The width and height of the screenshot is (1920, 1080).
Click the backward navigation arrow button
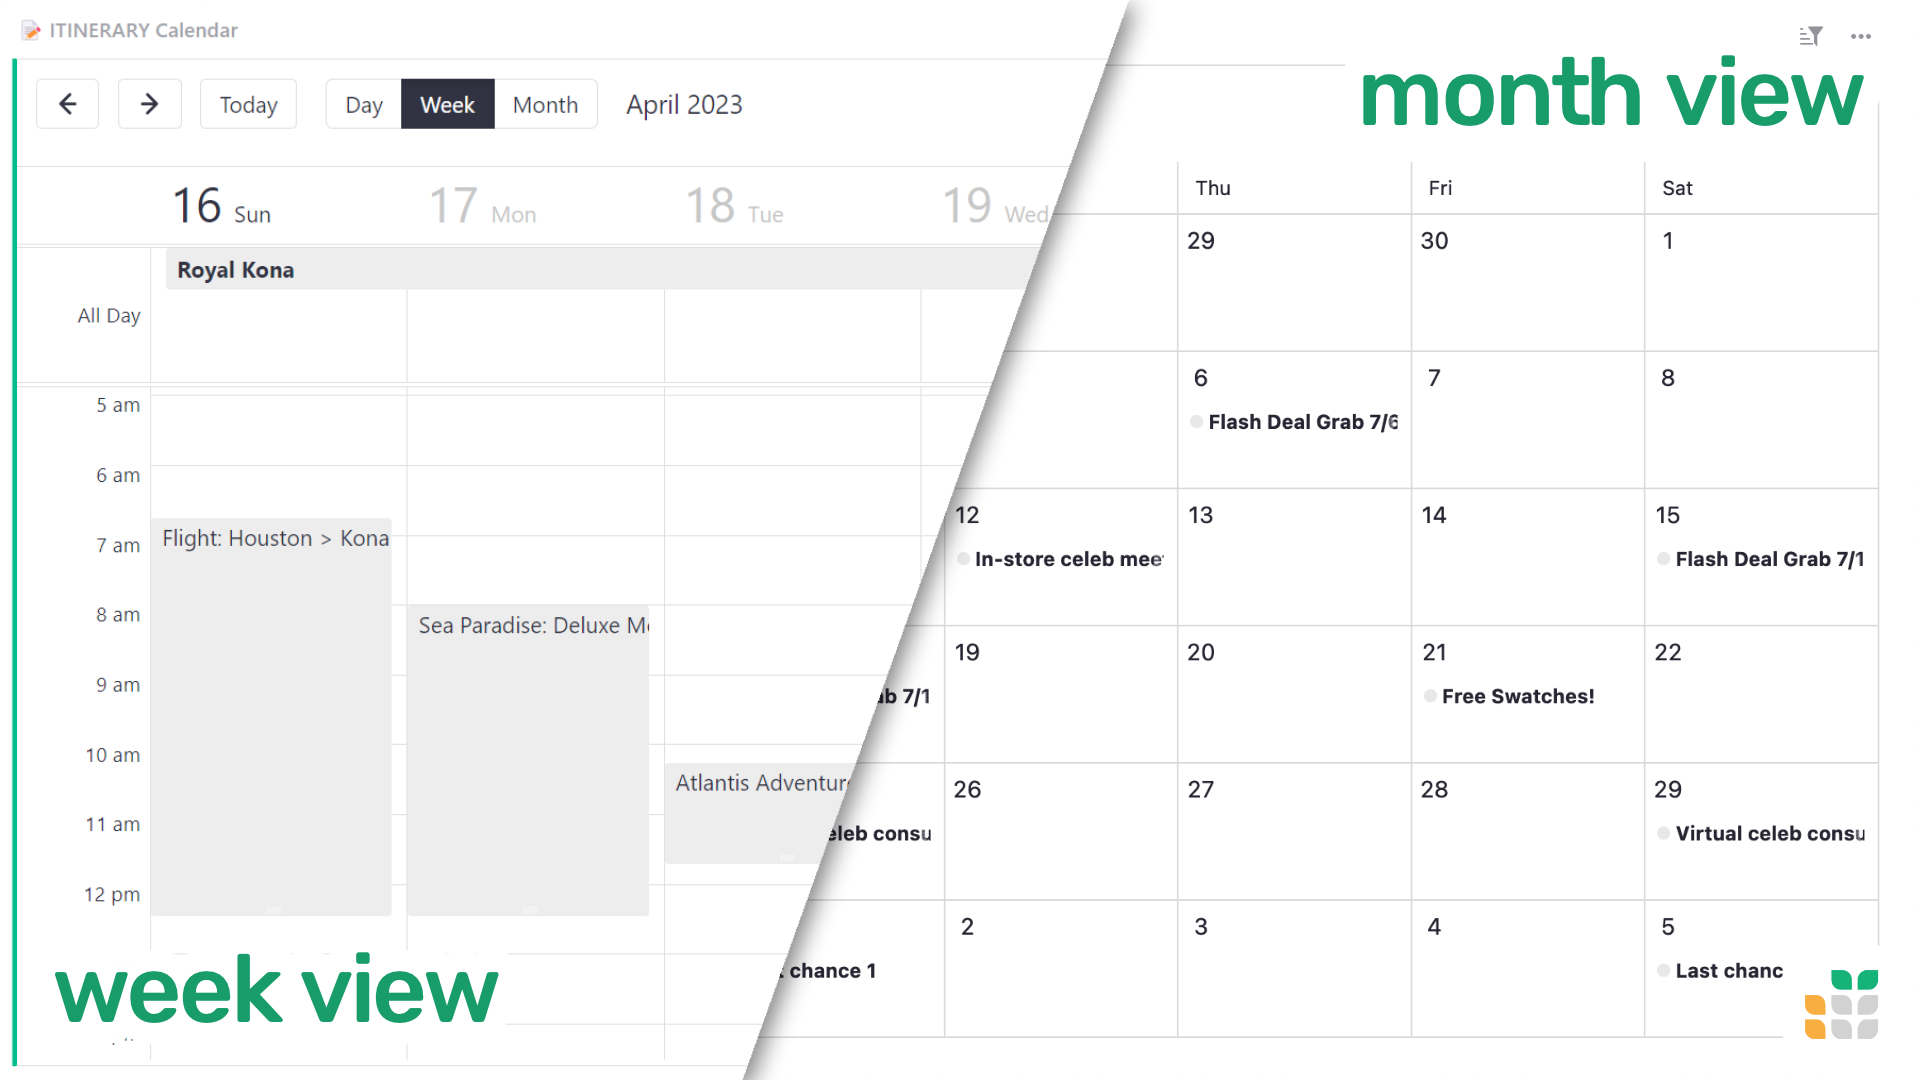(67, 104)
